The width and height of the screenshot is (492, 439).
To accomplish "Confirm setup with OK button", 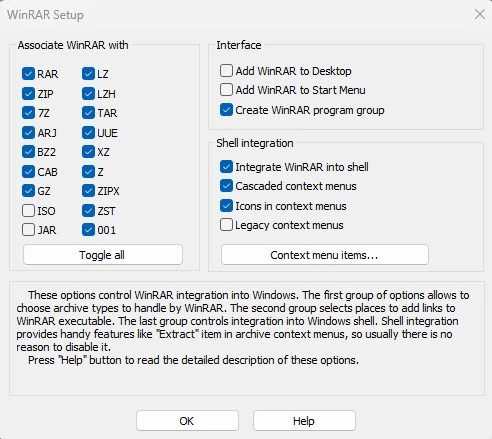I will [187, 421].
